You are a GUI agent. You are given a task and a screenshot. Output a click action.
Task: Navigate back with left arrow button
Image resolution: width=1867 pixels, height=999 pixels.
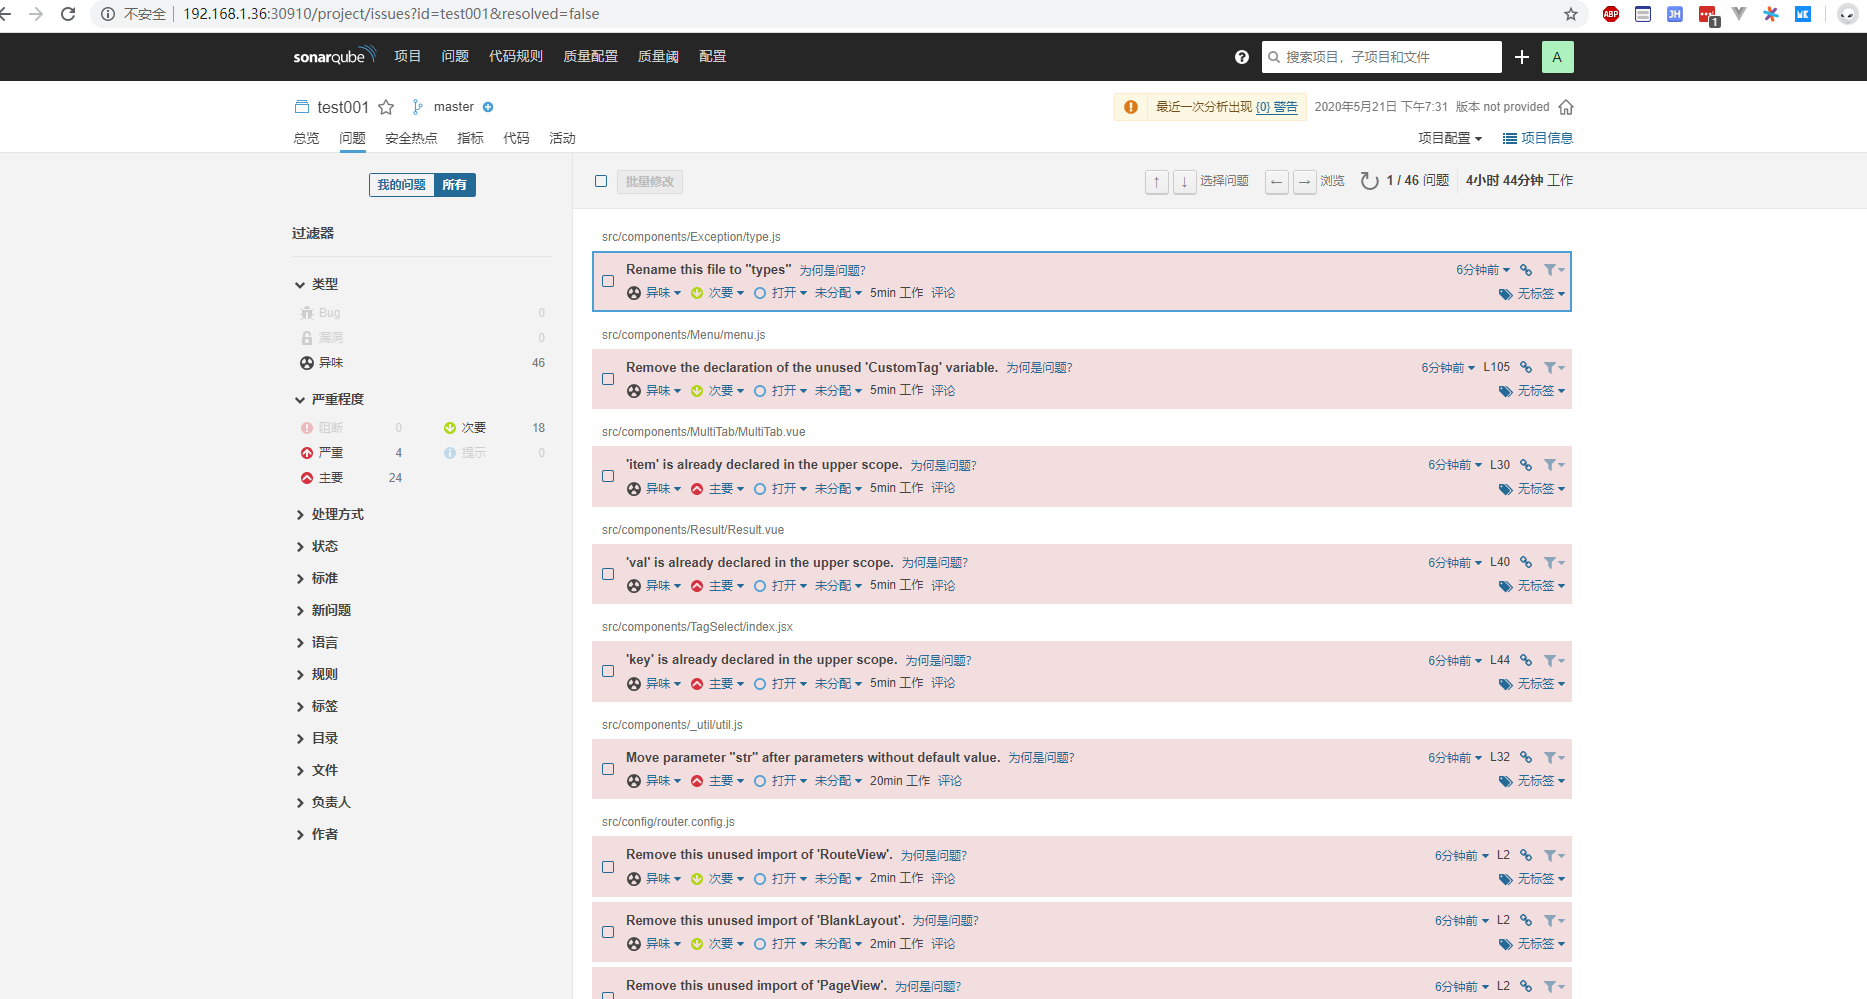1277,181
